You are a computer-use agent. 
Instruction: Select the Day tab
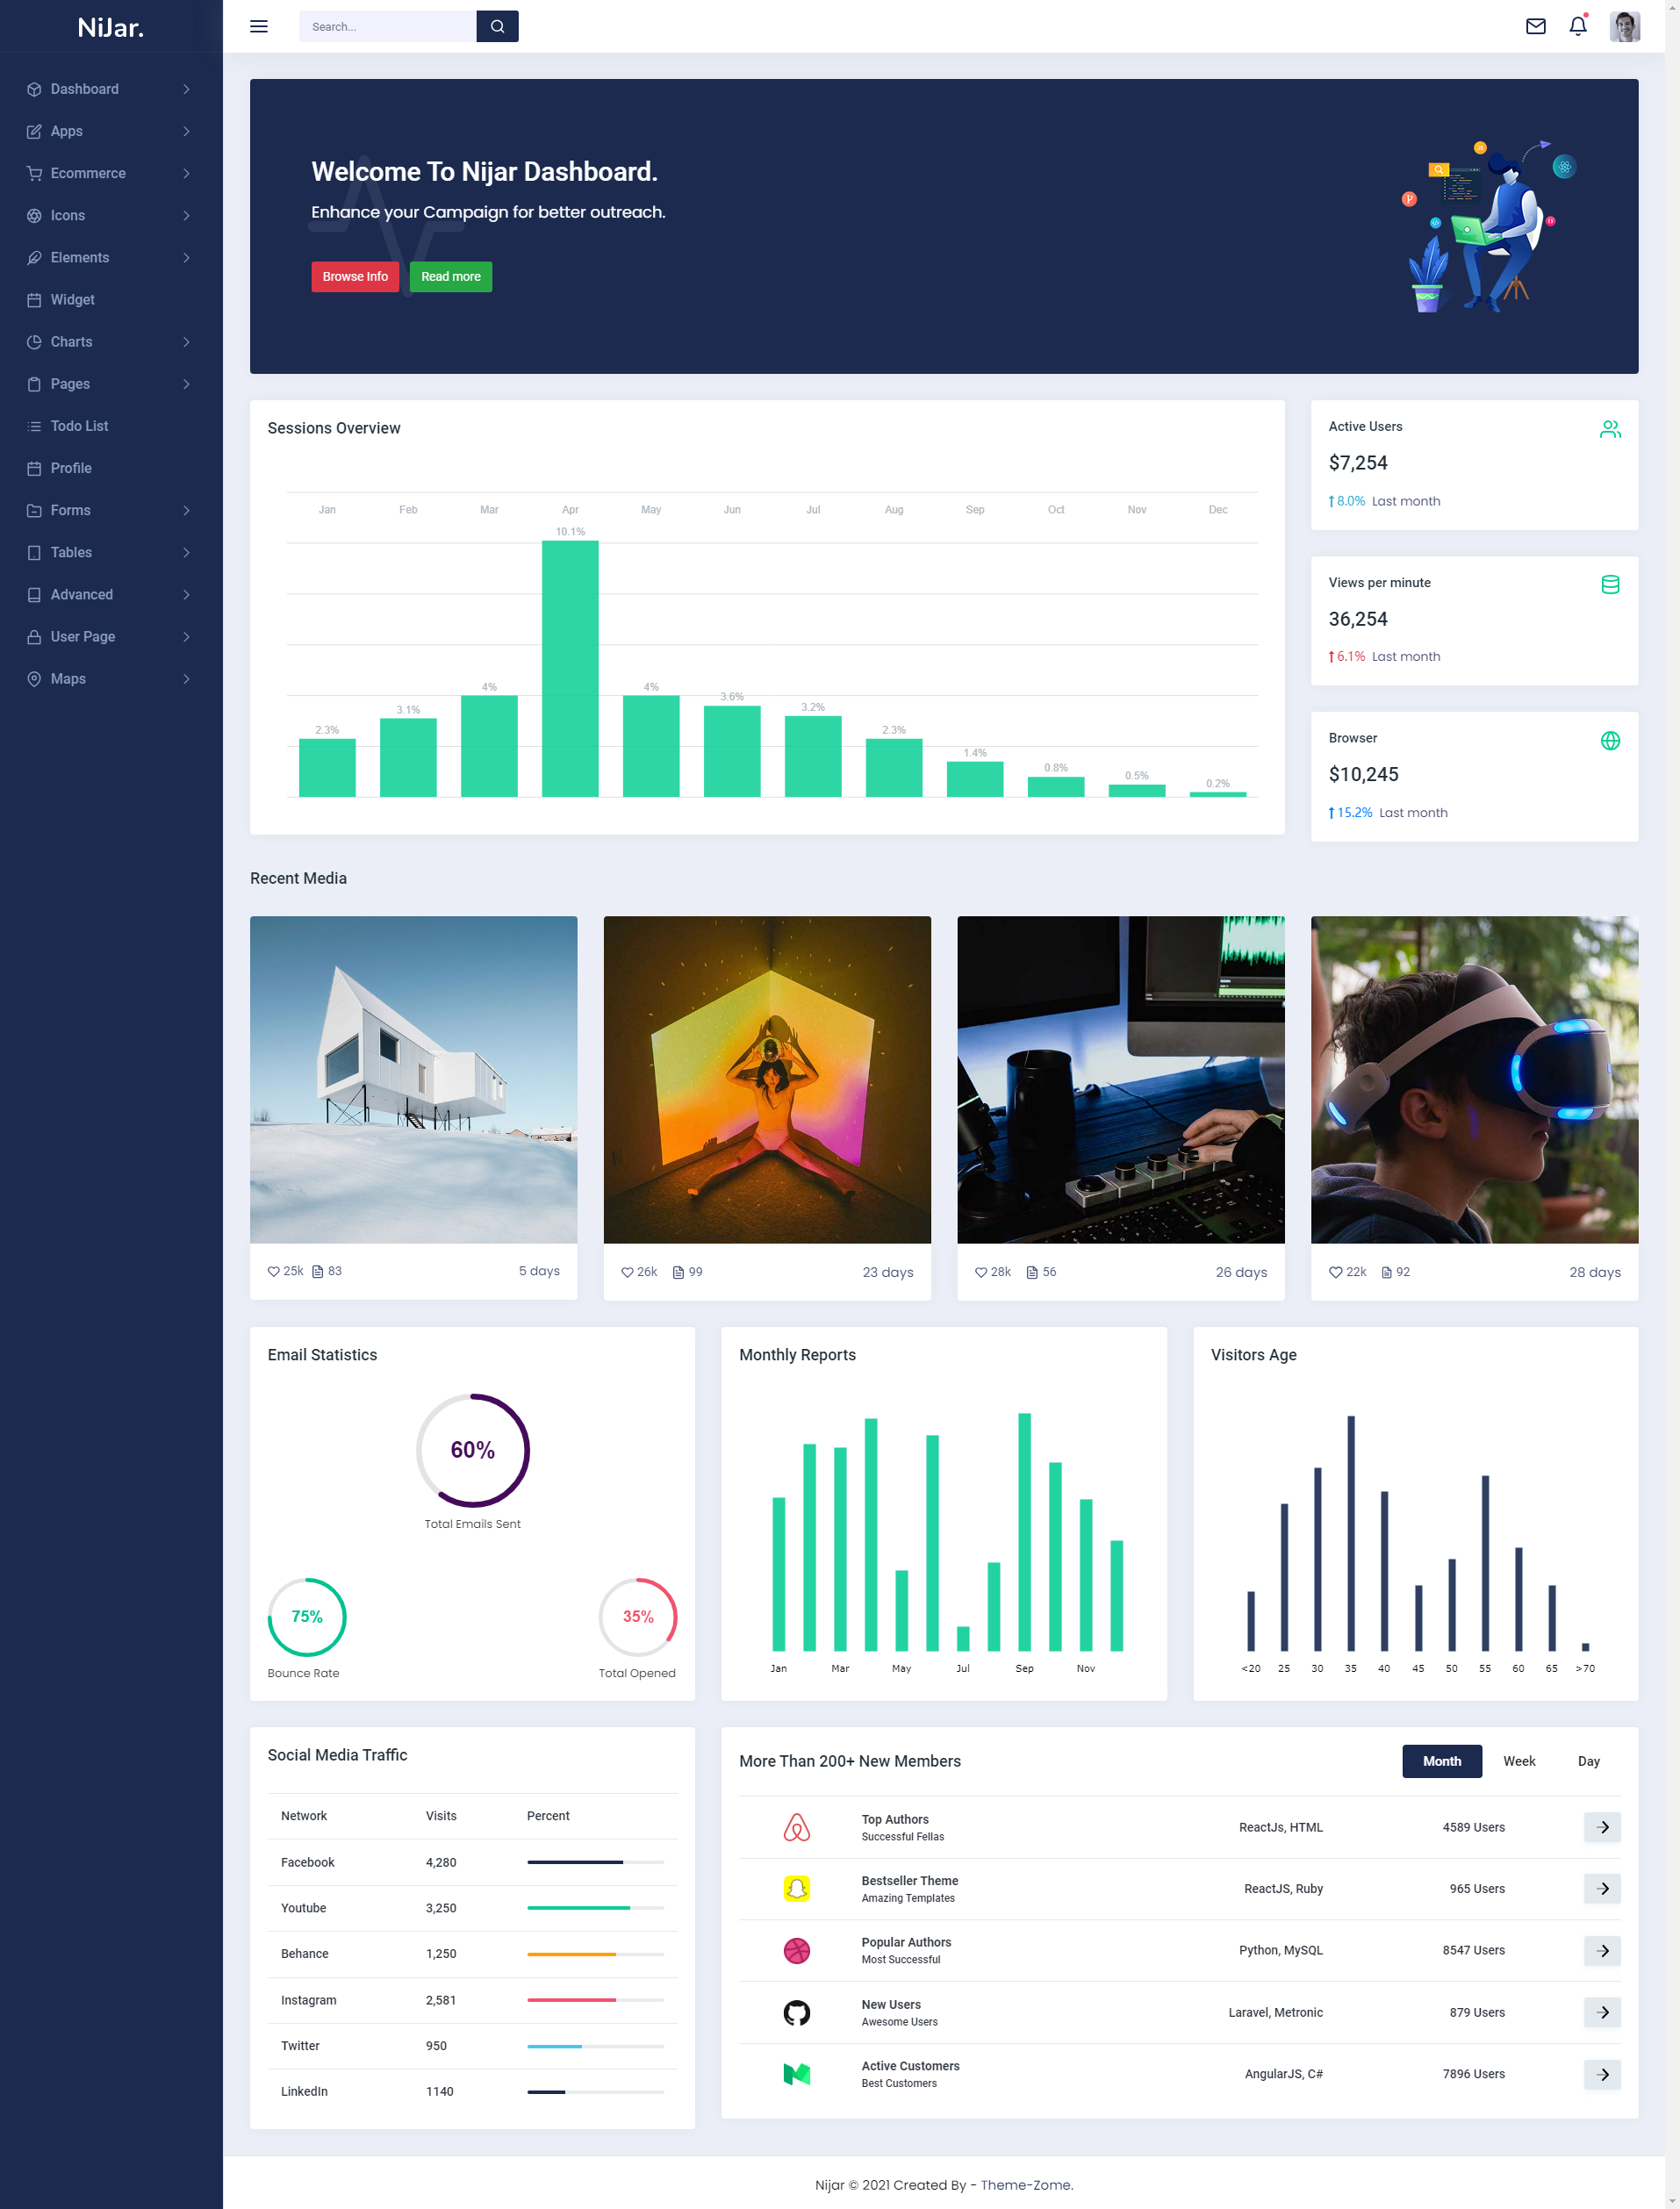(1588, 1761)
